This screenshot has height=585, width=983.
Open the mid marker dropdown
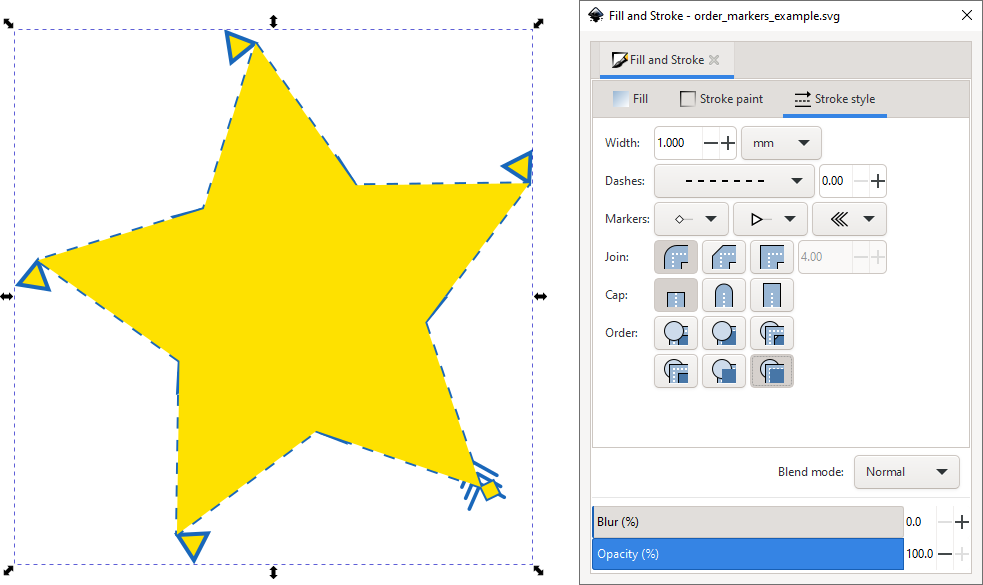[x=770, y=219]
